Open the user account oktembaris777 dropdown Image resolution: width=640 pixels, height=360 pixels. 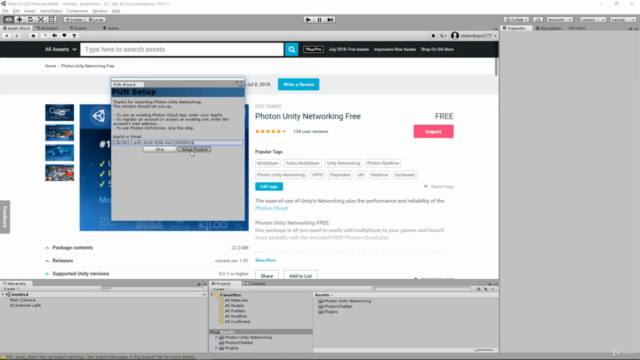point(474,36)
